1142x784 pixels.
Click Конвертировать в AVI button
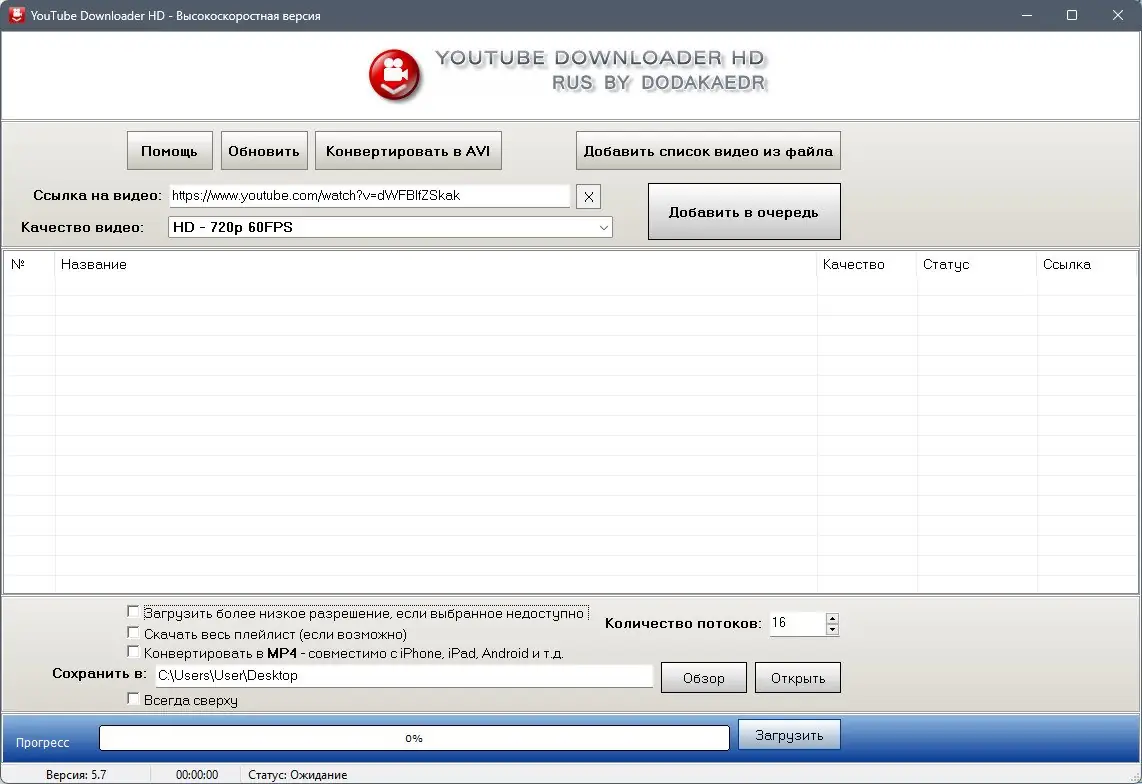(409, 151)
